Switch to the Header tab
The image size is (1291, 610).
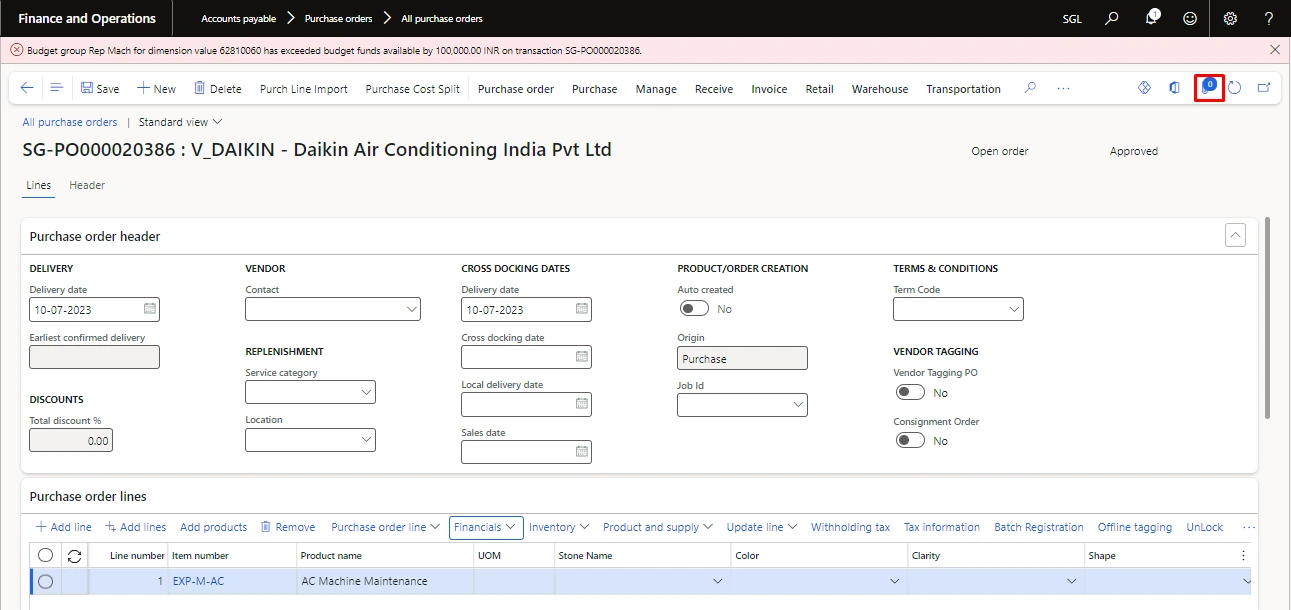87,185
